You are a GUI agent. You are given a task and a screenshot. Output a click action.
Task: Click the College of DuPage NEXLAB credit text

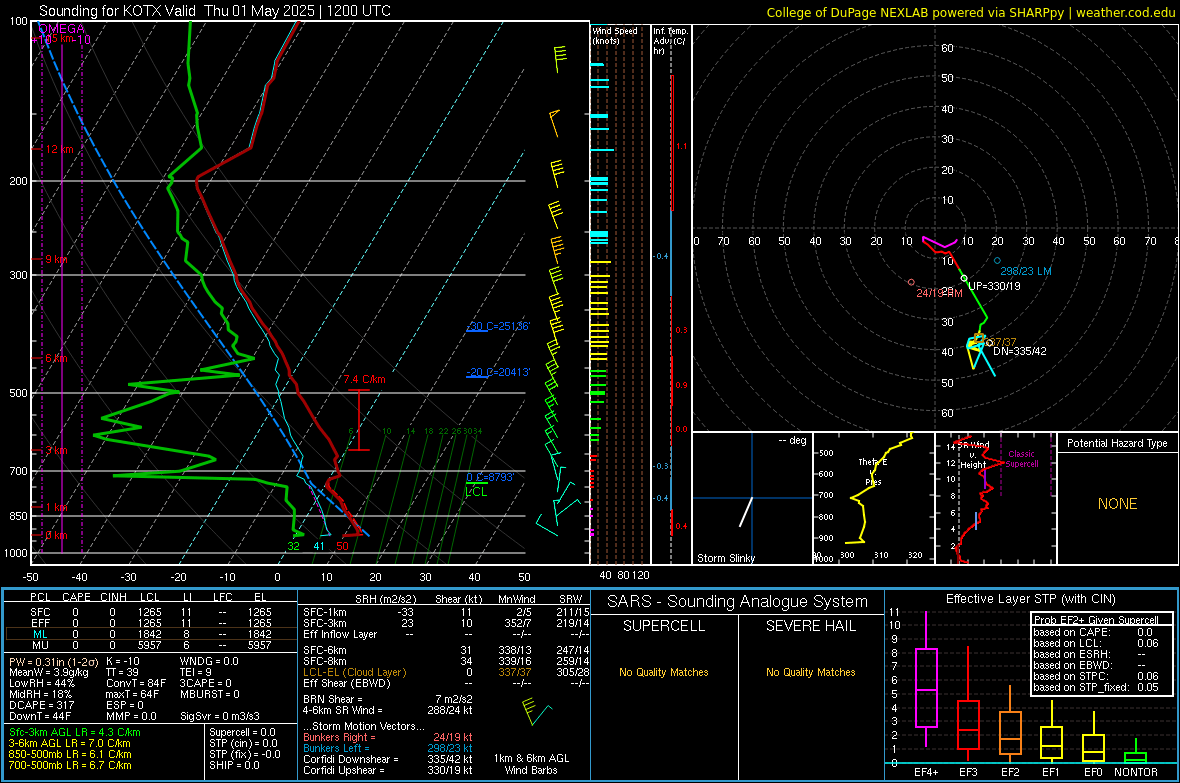(971, 12)
